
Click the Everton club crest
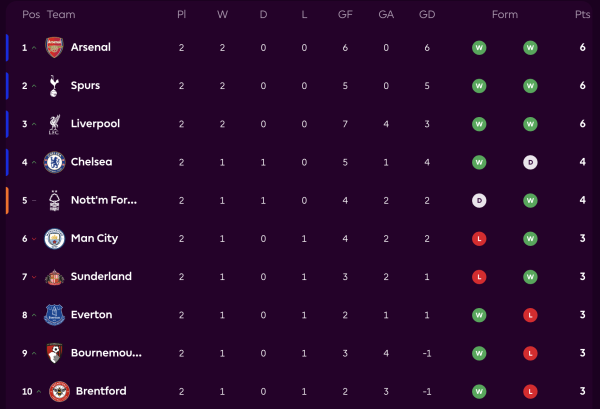54,315
